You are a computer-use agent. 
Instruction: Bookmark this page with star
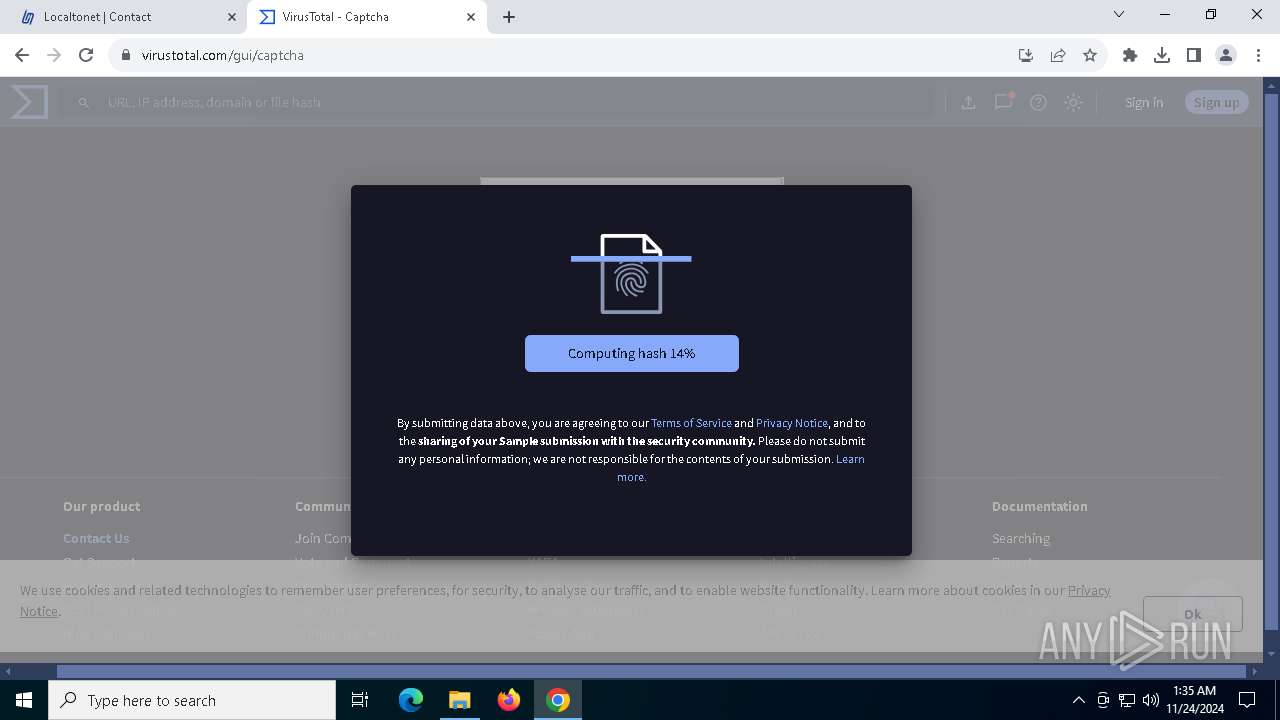coord(1090,55)
